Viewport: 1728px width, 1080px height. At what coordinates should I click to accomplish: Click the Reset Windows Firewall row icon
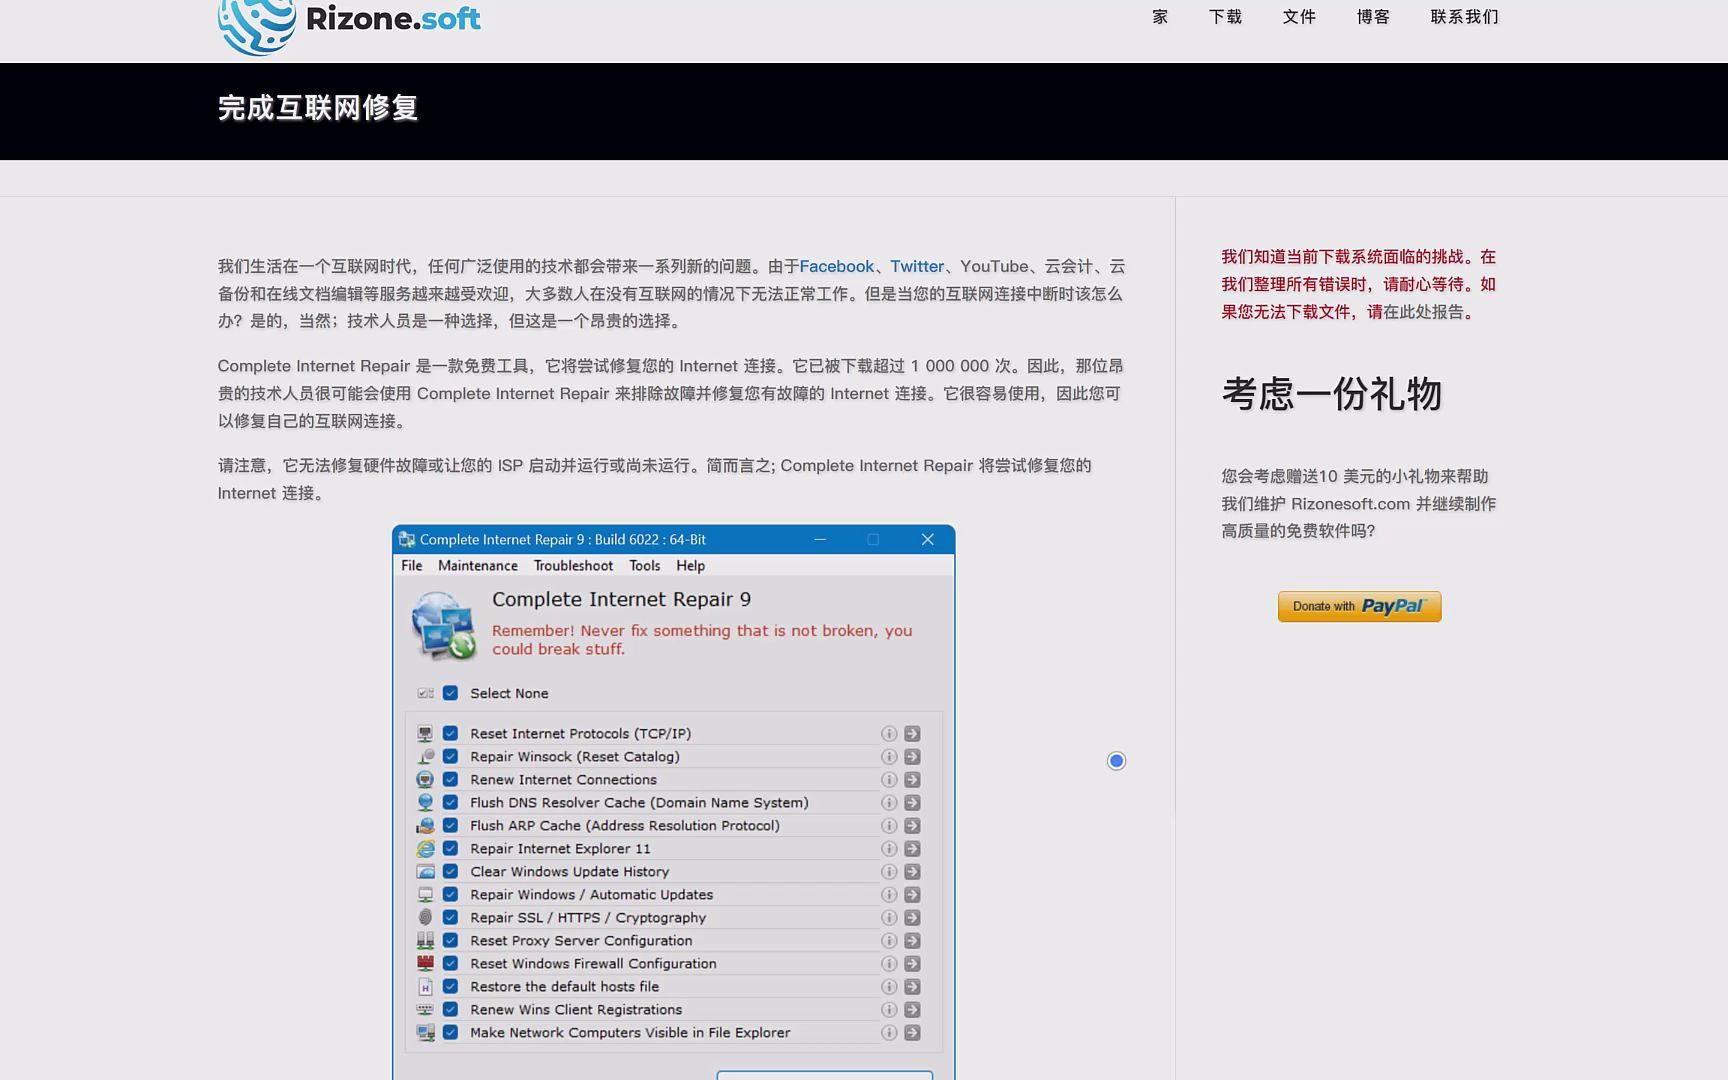(x=425, y=964)
